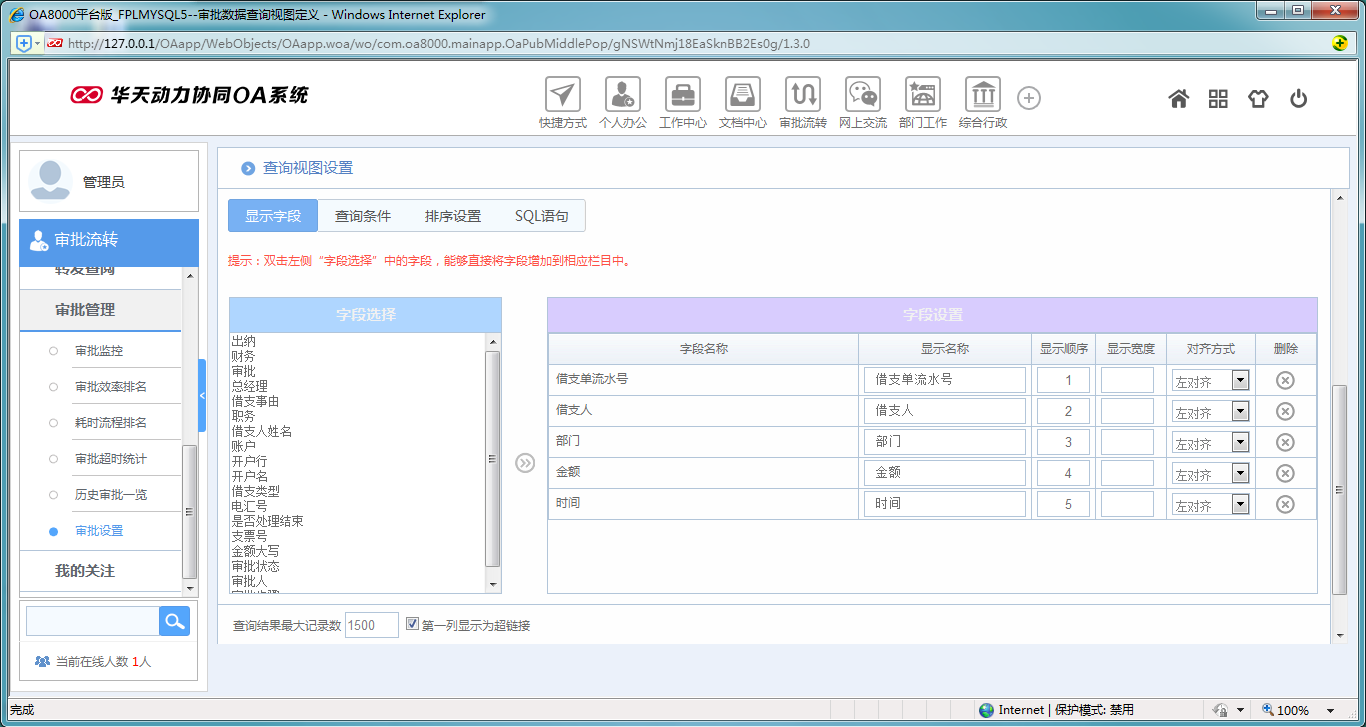Open 个人办公 personal office module
The height and width of the screenshot is (727, 1366).
(622, 95)
